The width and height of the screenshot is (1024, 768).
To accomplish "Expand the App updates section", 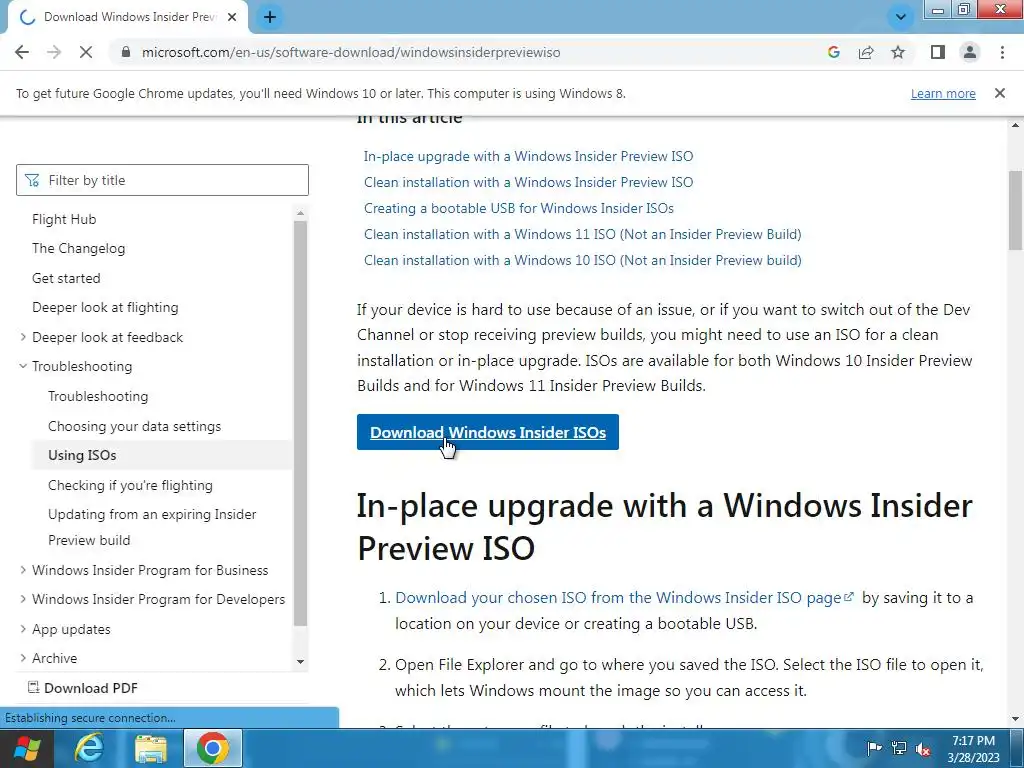I will [x=24, y=629].
